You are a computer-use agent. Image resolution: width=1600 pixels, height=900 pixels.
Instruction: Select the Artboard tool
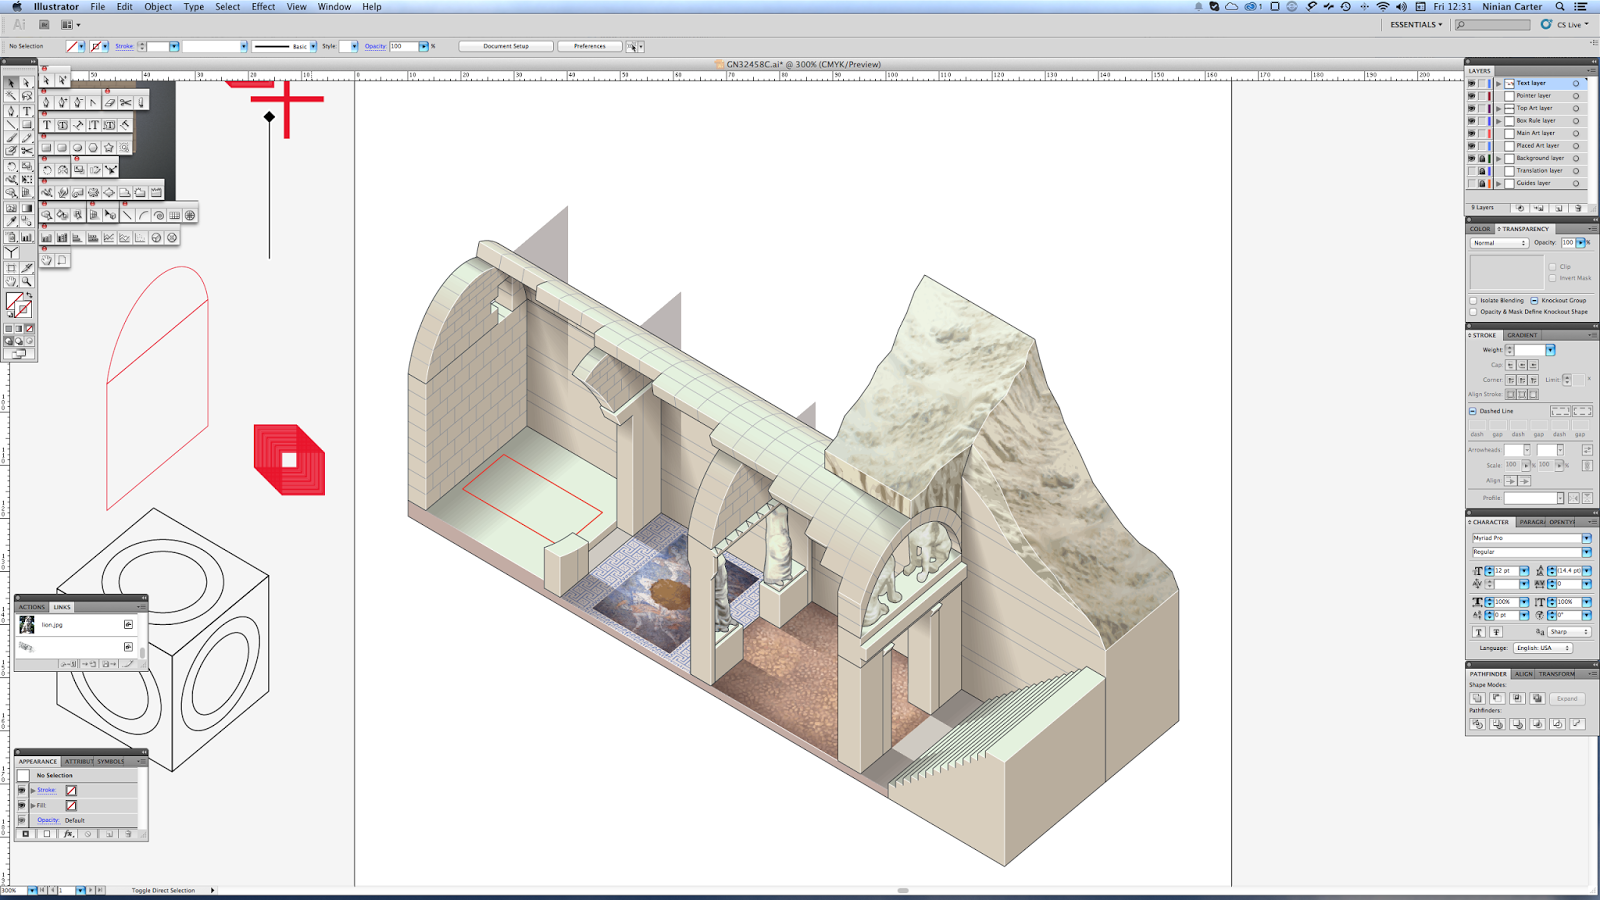pos(11,268)
